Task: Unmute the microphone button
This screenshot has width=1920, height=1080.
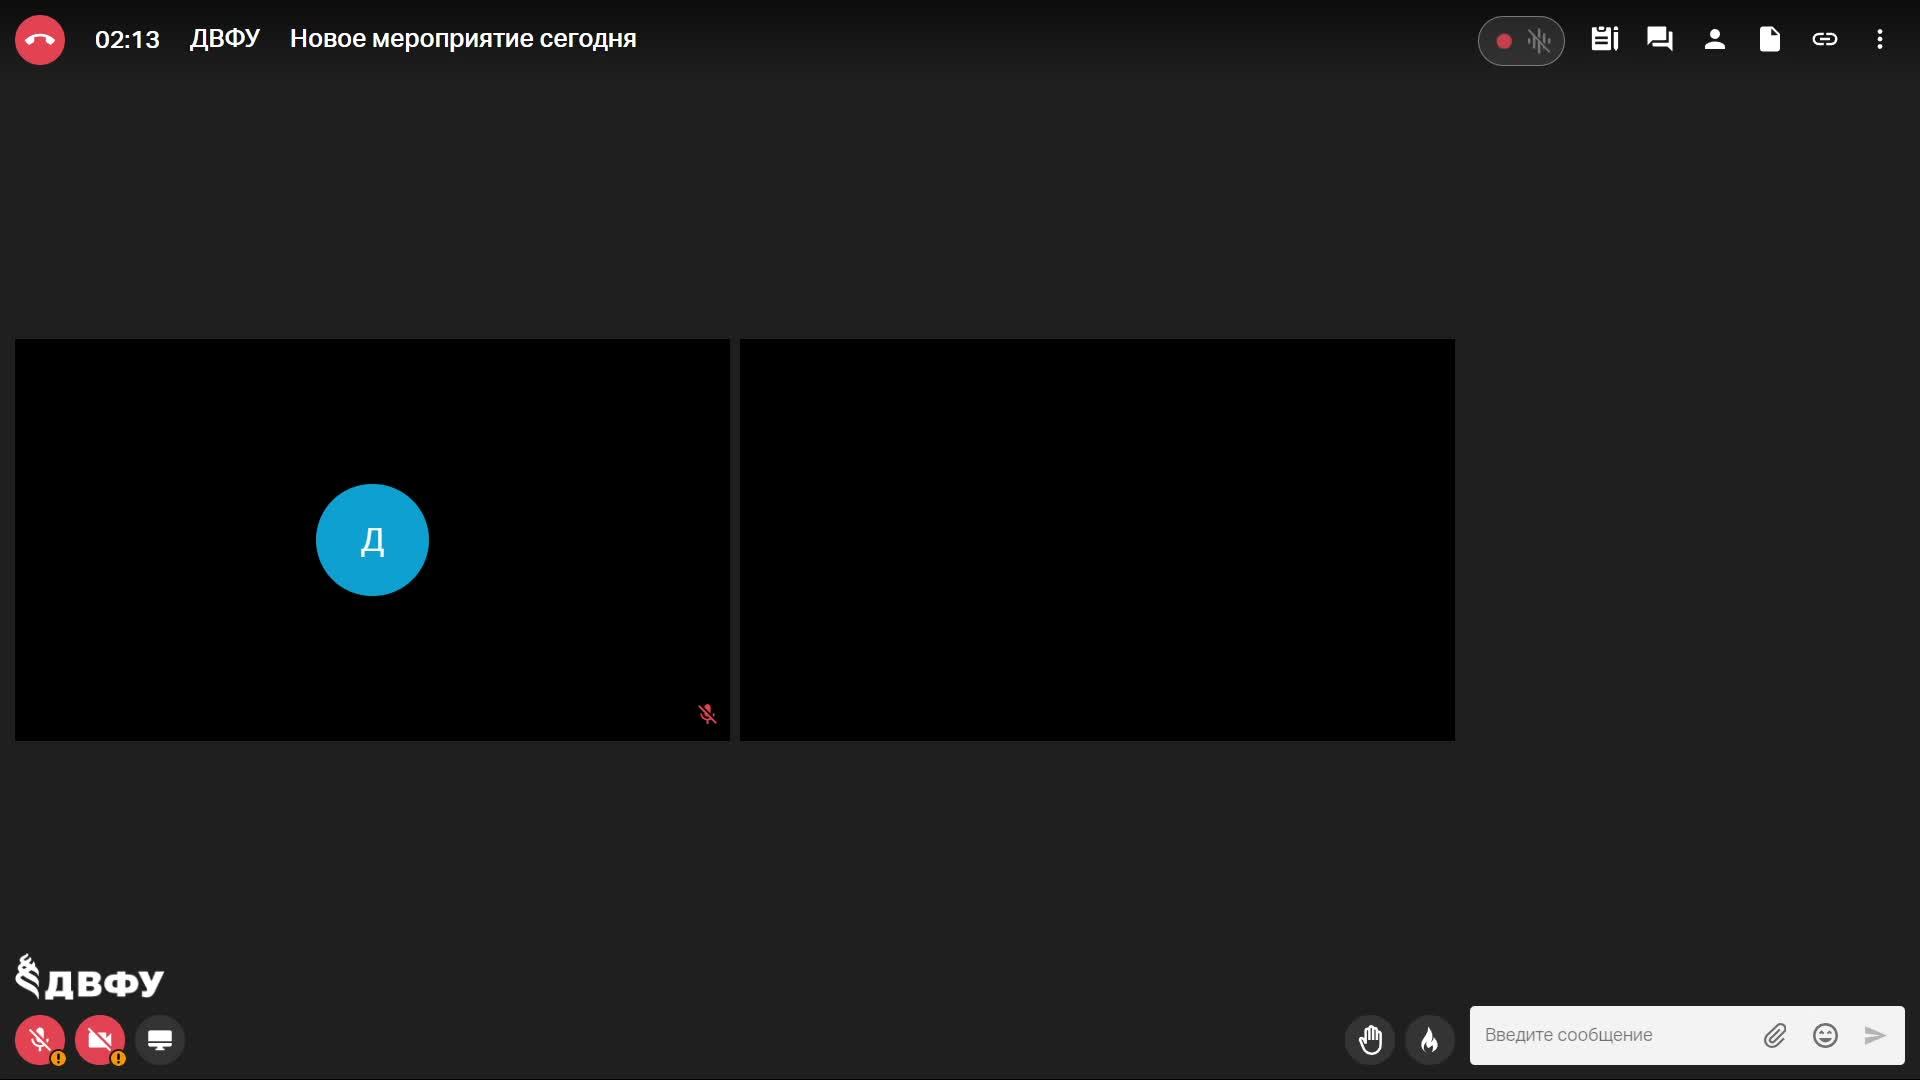Action: [40, 1040]
